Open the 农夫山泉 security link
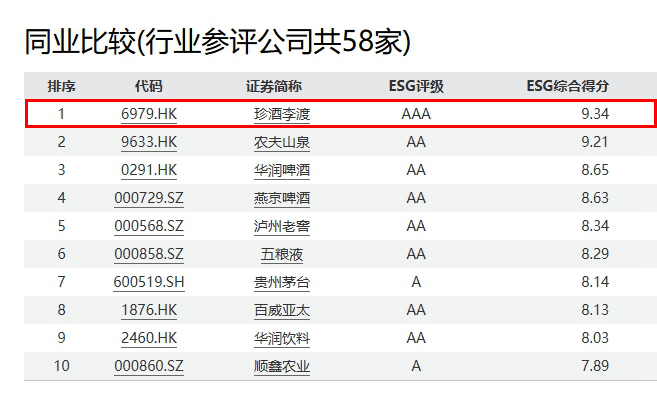657x399 pixels. [282, 142]
